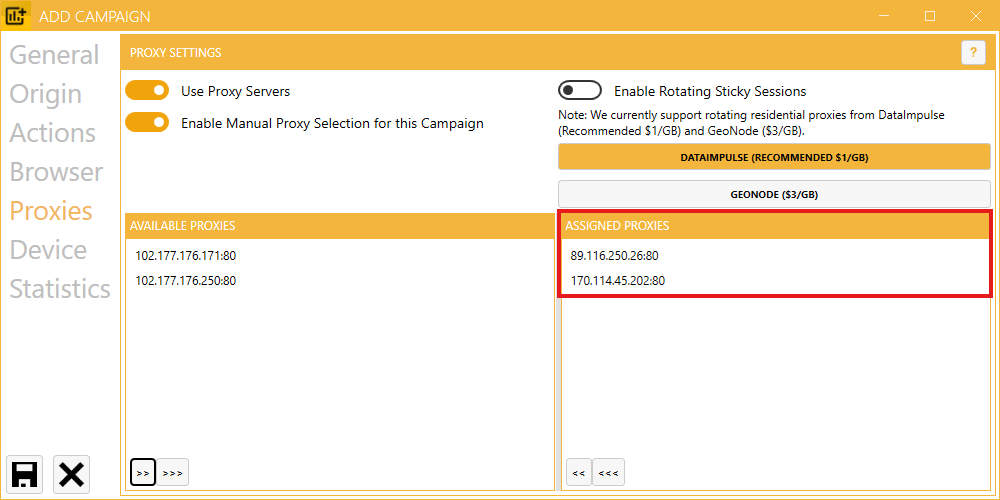Select available proxy 102.177.176.171:80
Screen dimensions: 1000x500
[186, 256]
